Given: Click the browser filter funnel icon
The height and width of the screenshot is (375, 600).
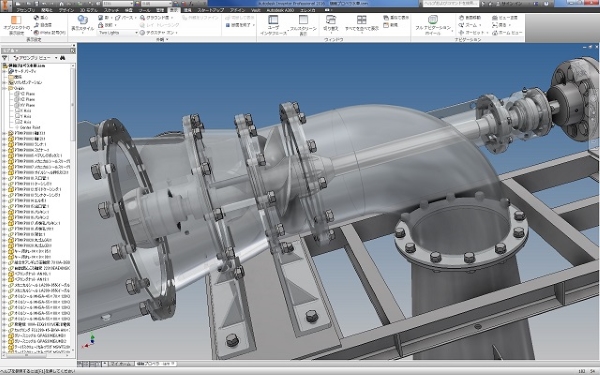Looking at the screenshot, I should [5, 58].
